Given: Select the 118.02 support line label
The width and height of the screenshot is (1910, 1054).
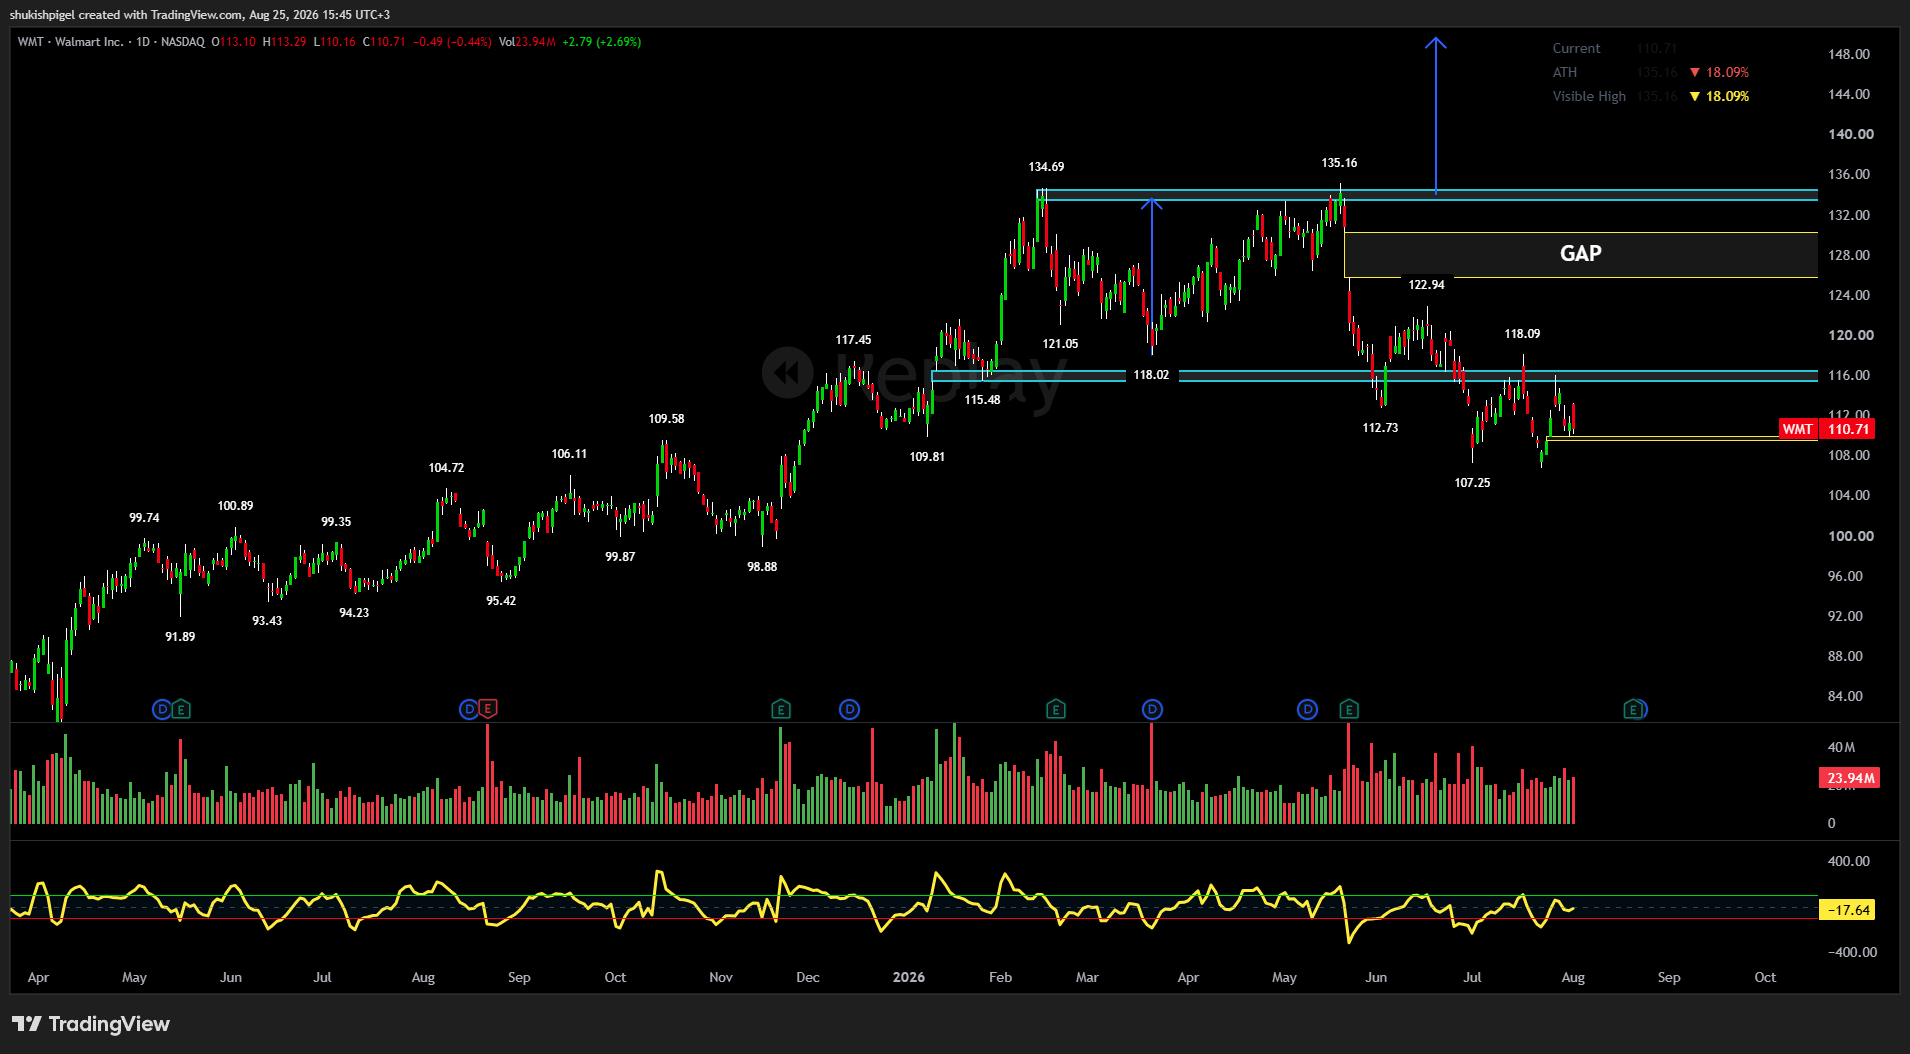Looking at the screenshot, I should click(x=1151, y=375).
